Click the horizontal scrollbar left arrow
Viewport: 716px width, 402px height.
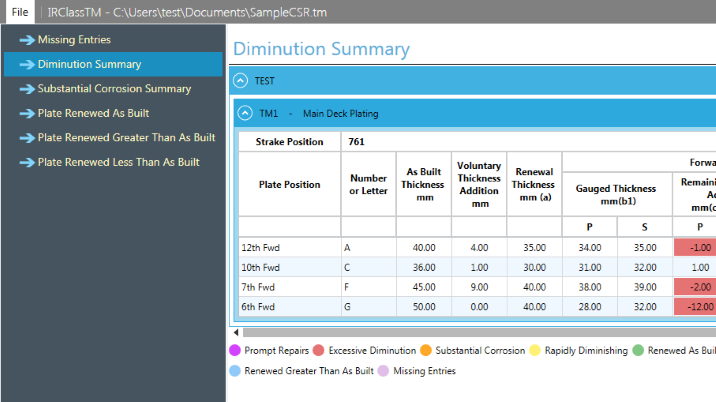tap(236, 333)
